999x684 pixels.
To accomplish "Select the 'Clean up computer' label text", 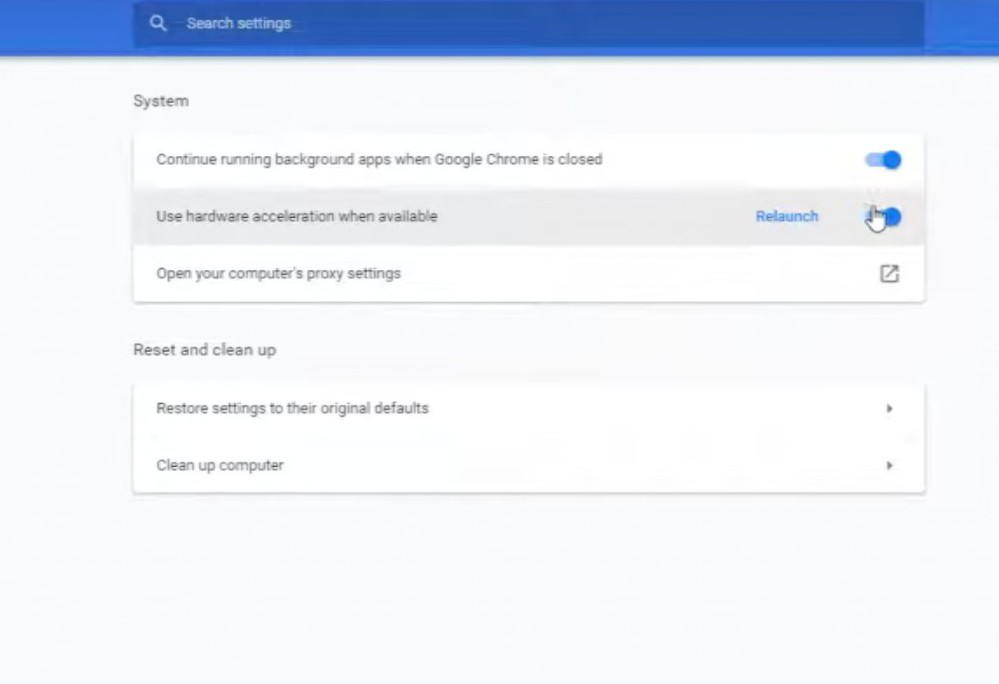I will (220, 466).
